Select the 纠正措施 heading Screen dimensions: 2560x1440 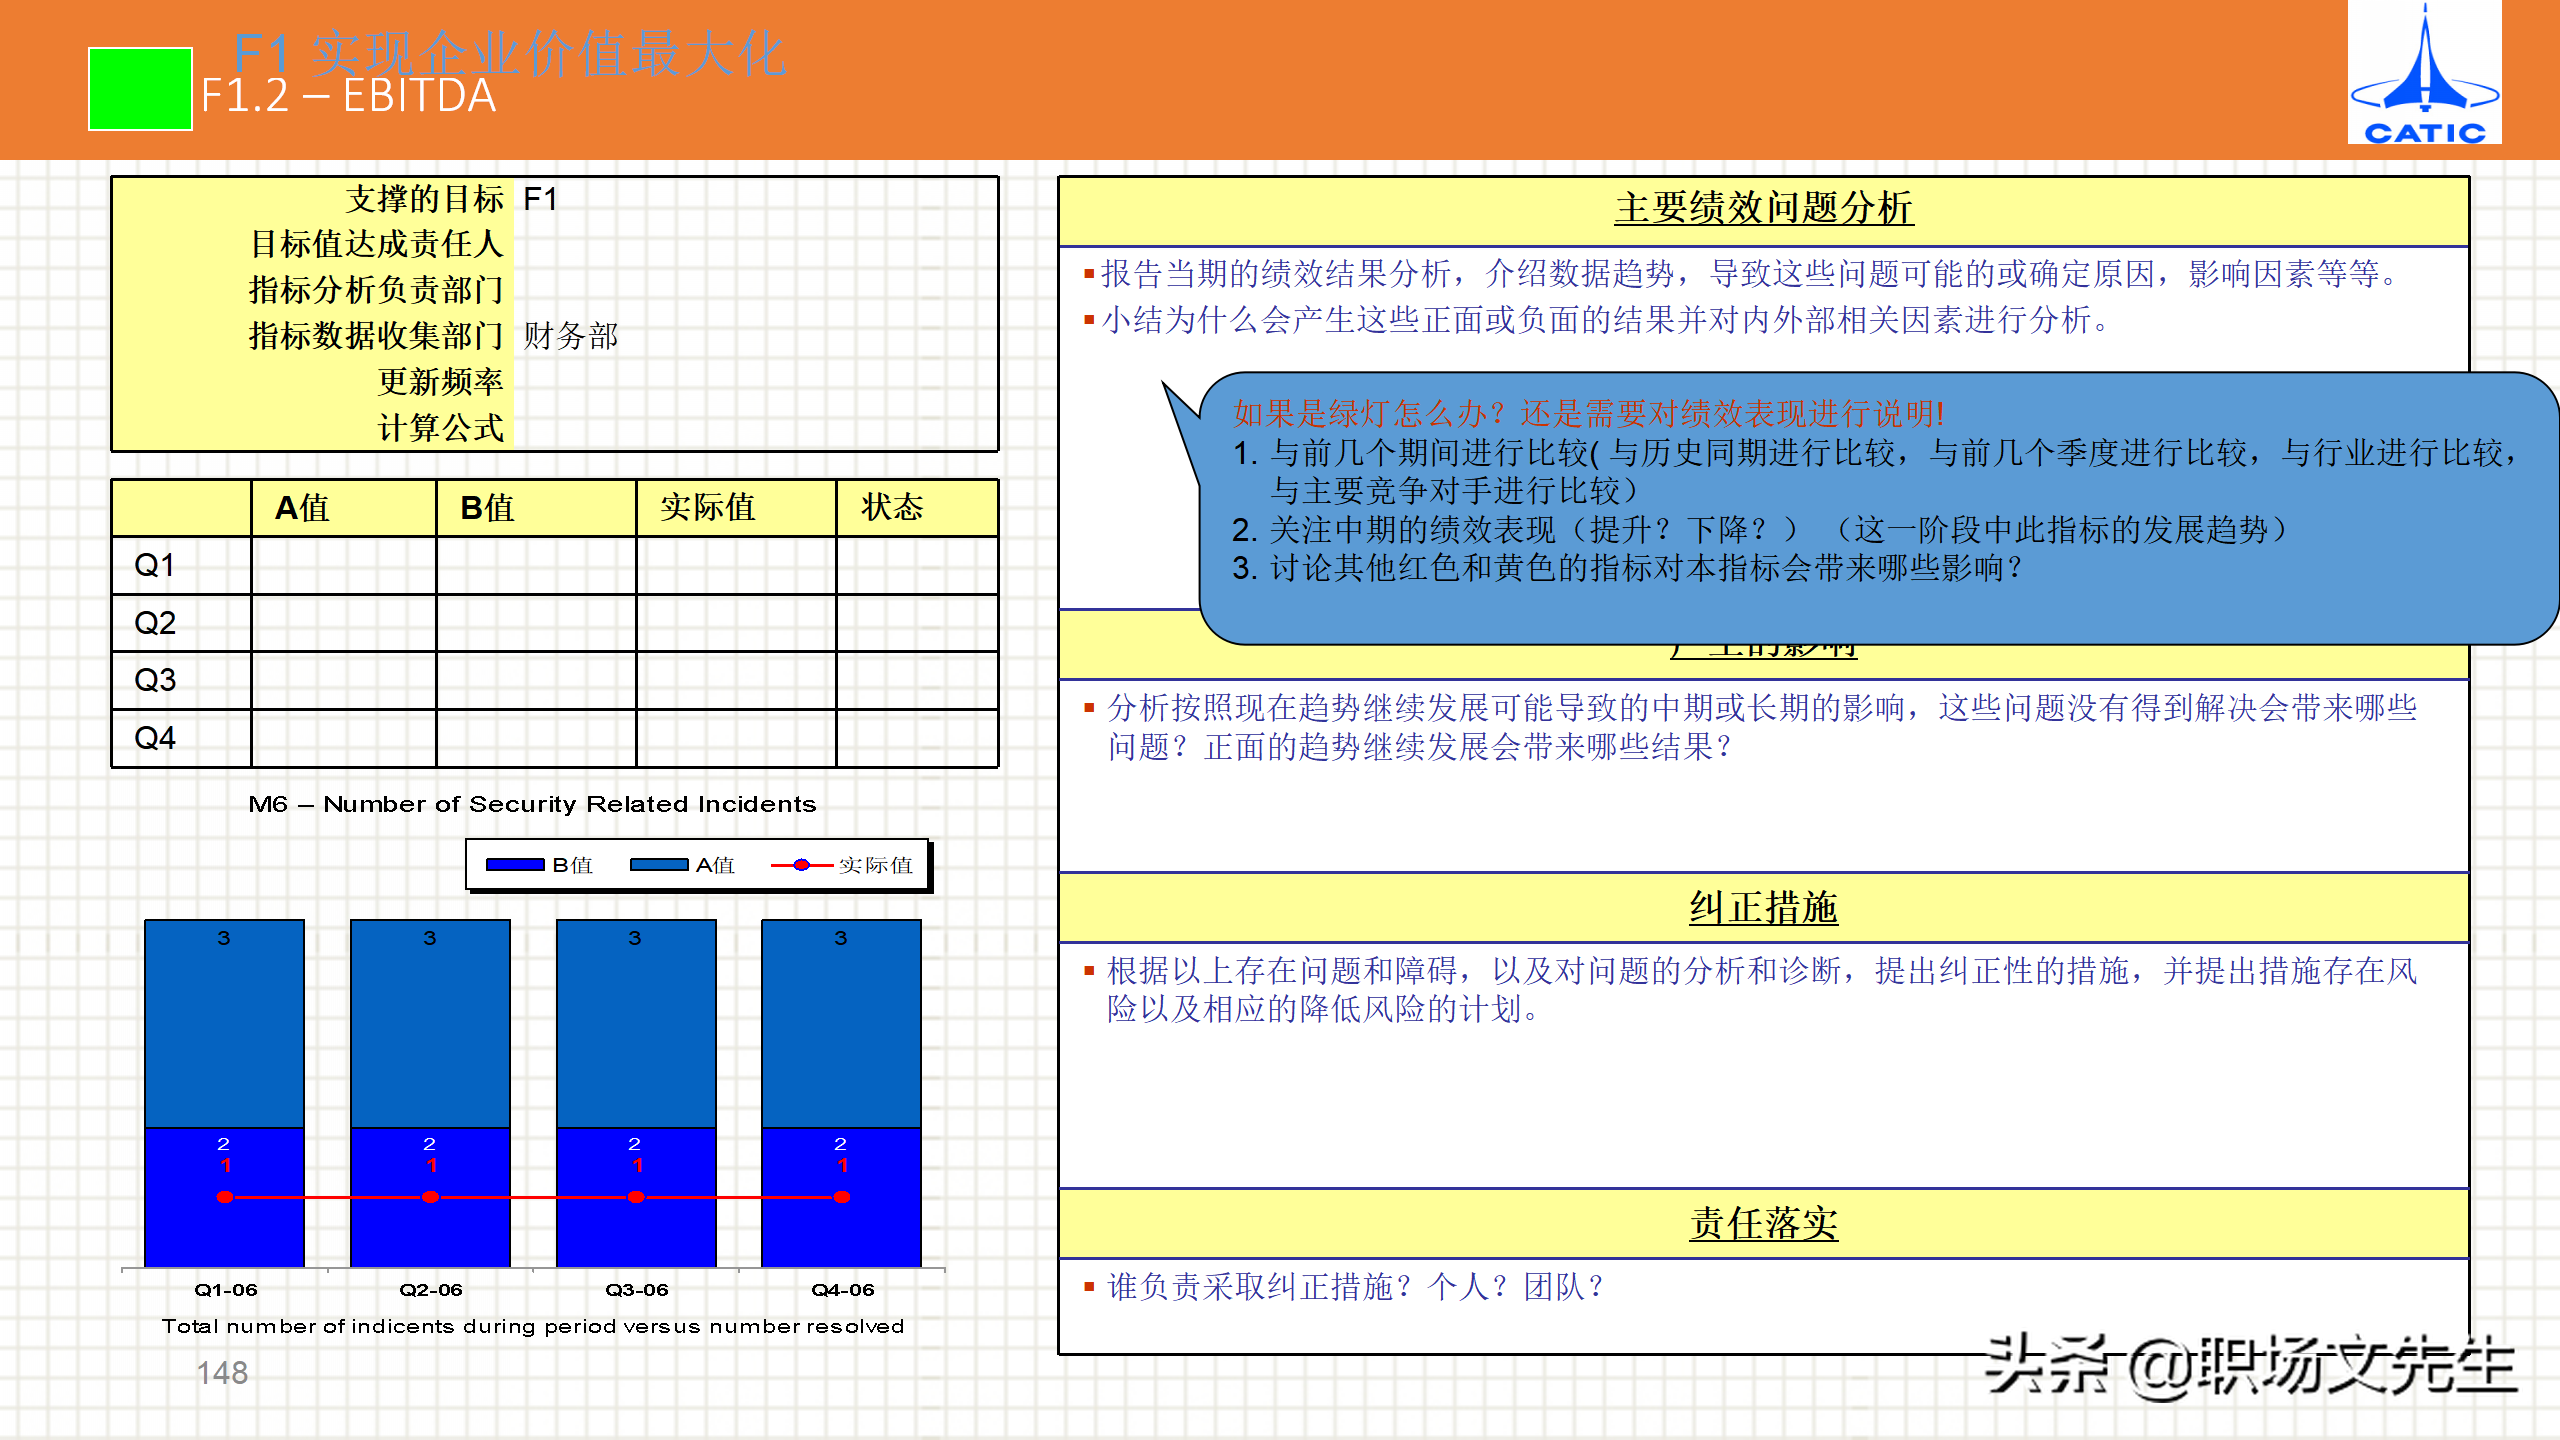tap(1763, 908)
